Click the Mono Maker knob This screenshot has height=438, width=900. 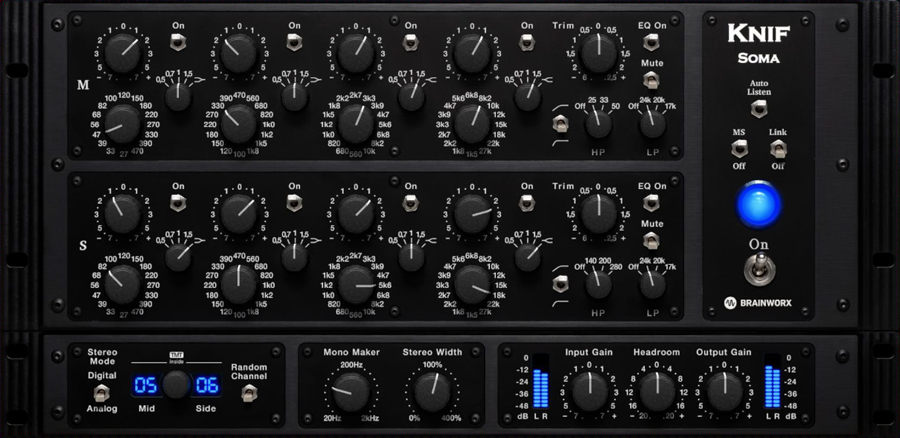click(343, 389)
